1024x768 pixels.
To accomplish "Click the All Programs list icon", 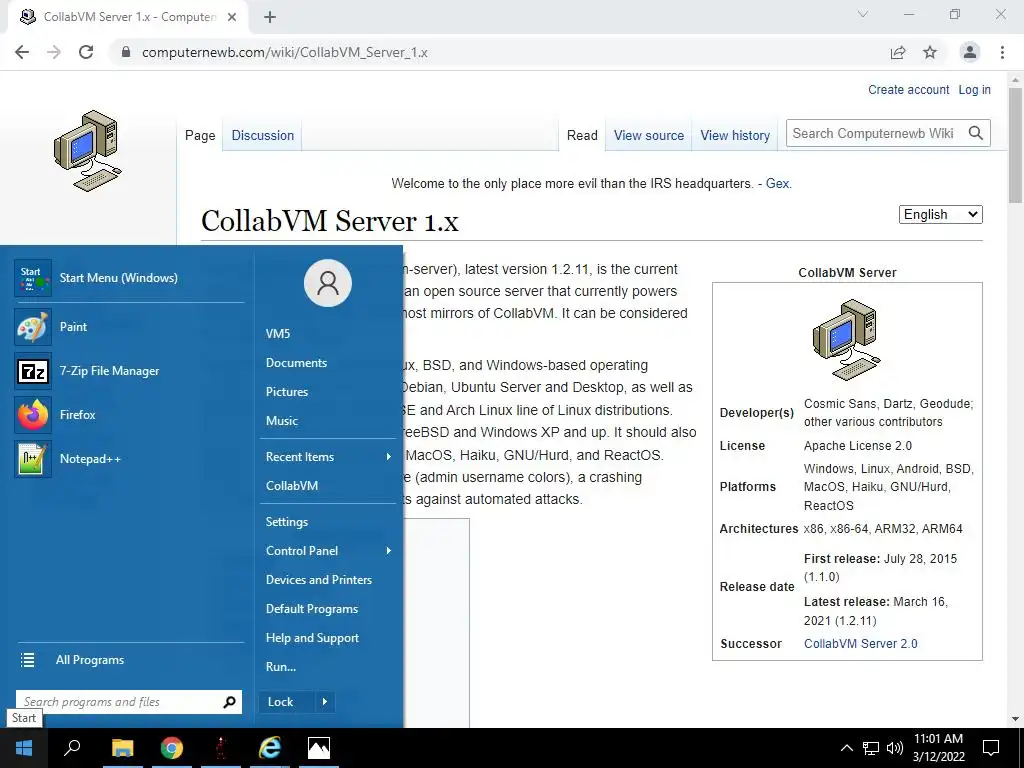I will [27, 660].
